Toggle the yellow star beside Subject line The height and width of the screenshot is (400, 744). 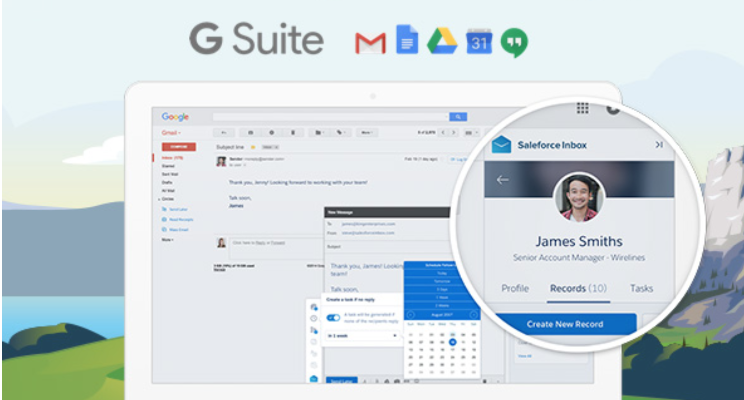click(x=253, y=147)
